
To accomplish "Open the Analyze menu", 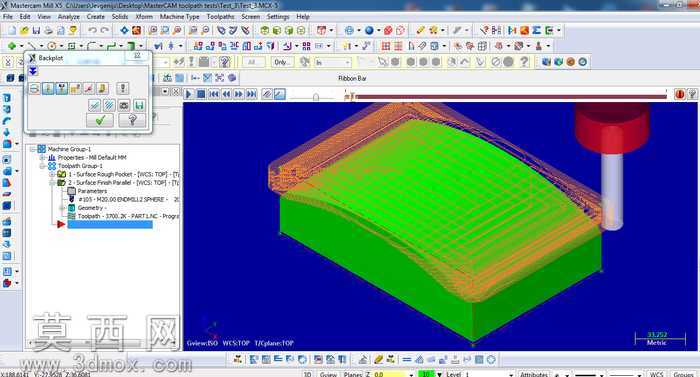I will [x=69, y=17].
